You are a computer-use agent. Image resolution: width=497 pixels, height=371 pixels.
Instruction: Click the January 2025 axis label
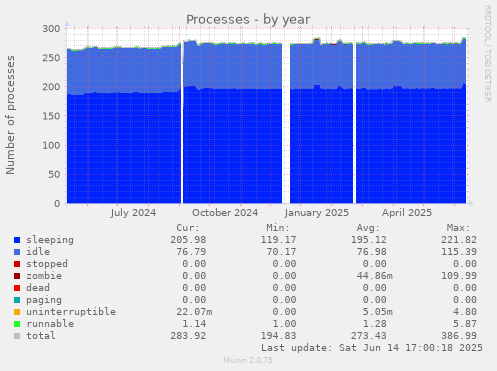317,213
